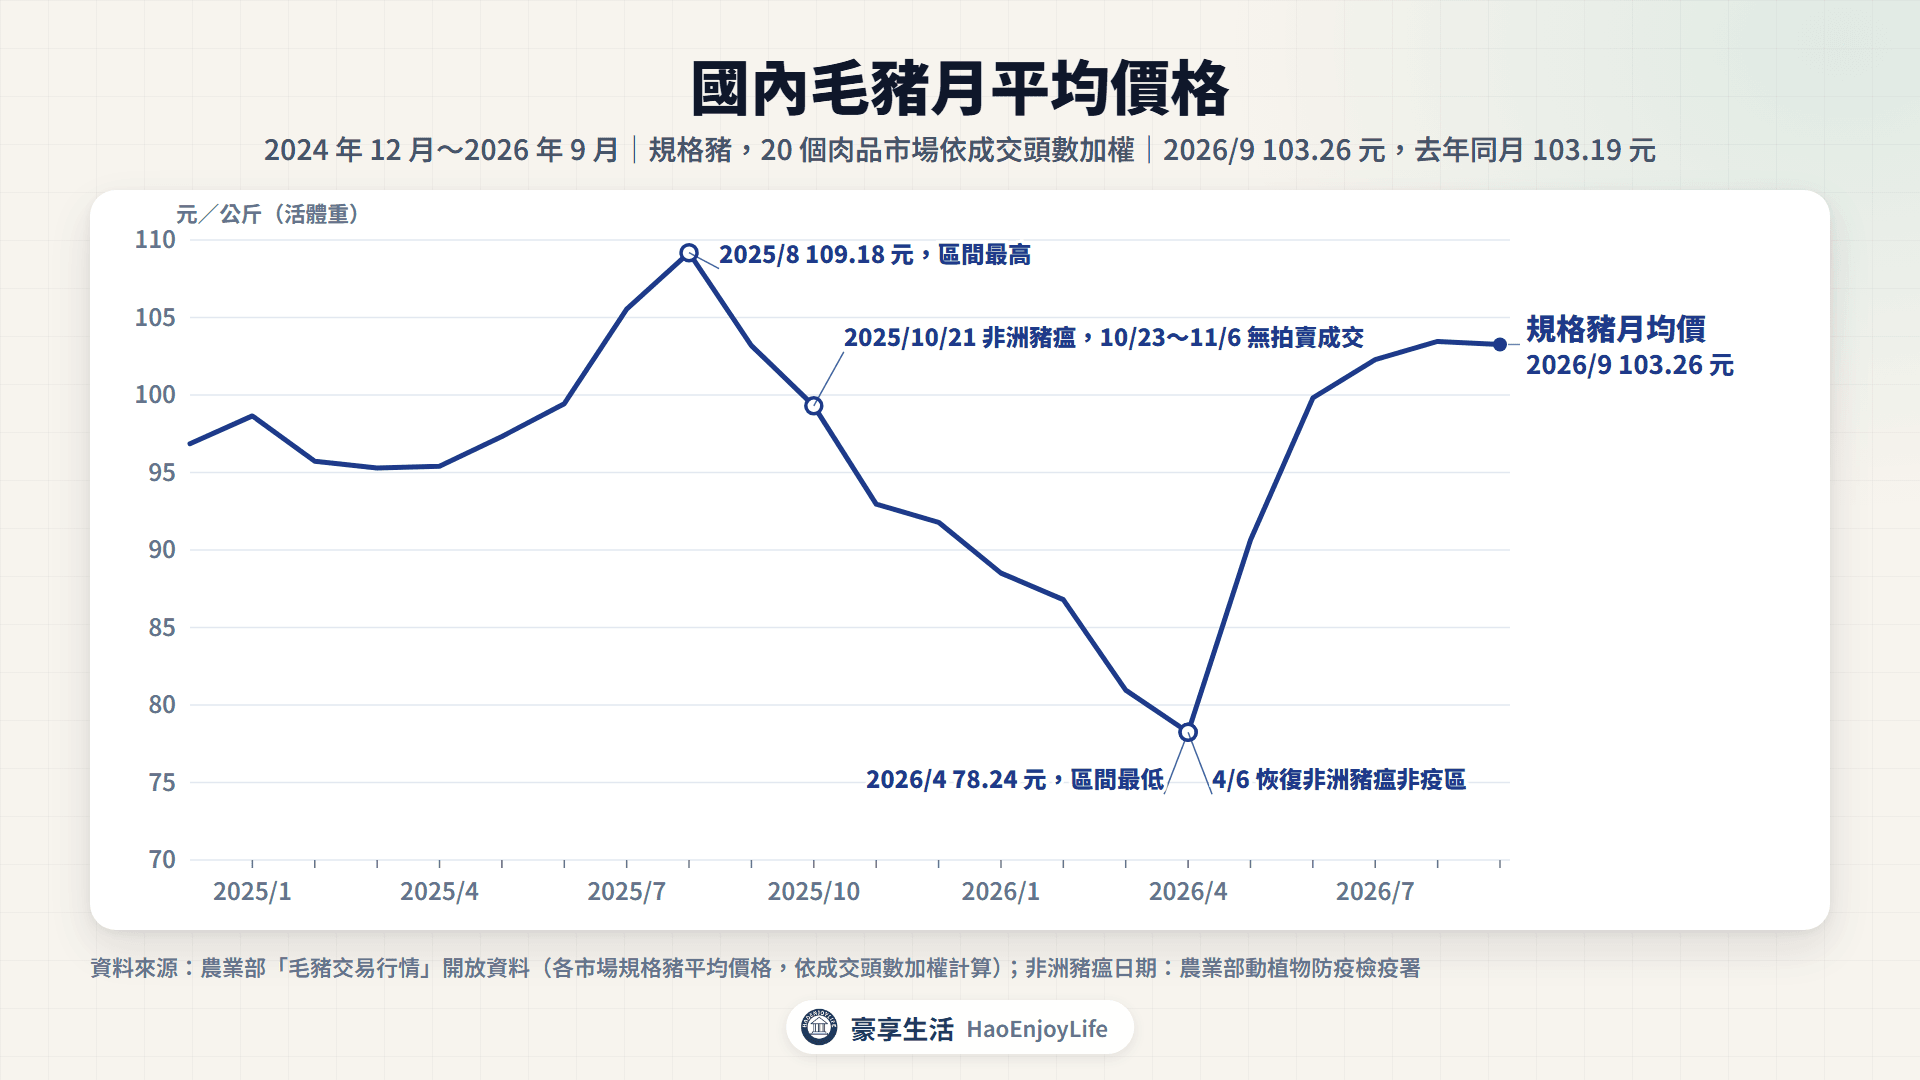Click the x-axis label 2025/4
This screenshot has height=1080, width=1920.
439,892
